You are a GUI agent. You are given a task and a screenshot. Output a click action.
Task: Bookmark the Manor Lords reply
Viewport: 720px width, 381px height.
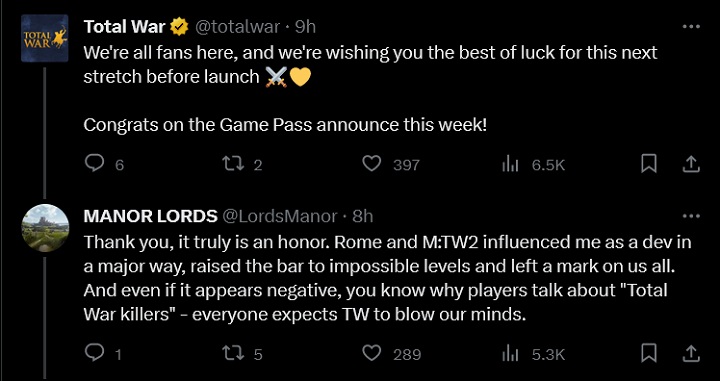click(648, 353)
